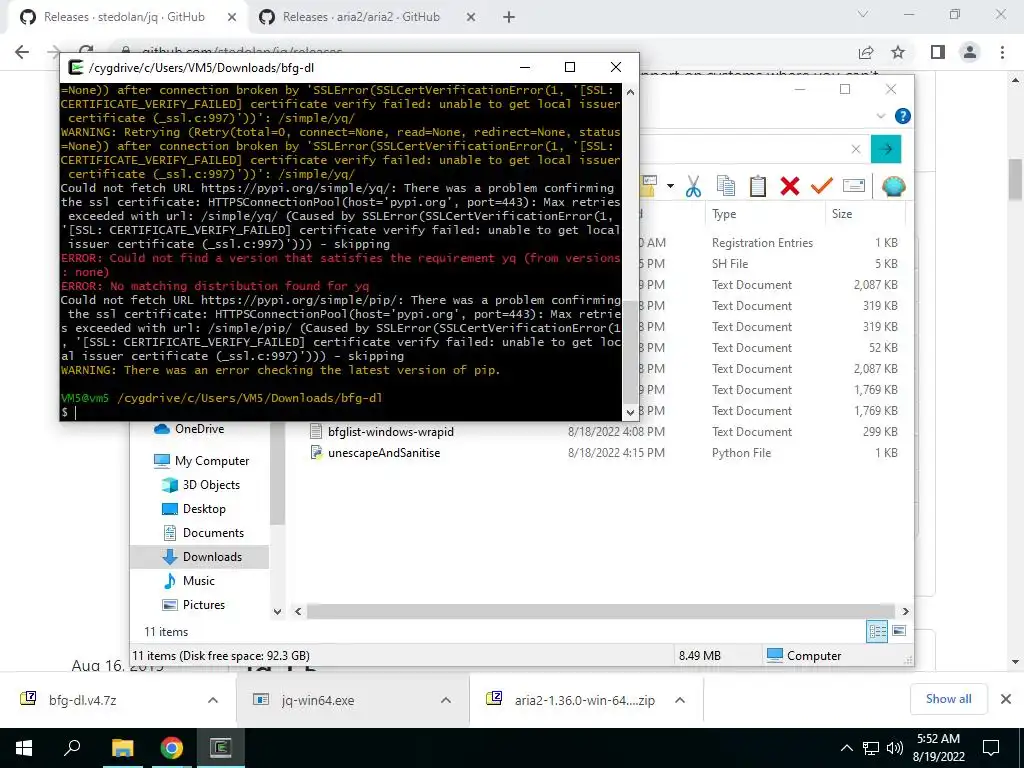The width and height of the screenshot is (1024, 768).
Task: Click the terminal scroll down arrow
Action: [x=630, y=412]
